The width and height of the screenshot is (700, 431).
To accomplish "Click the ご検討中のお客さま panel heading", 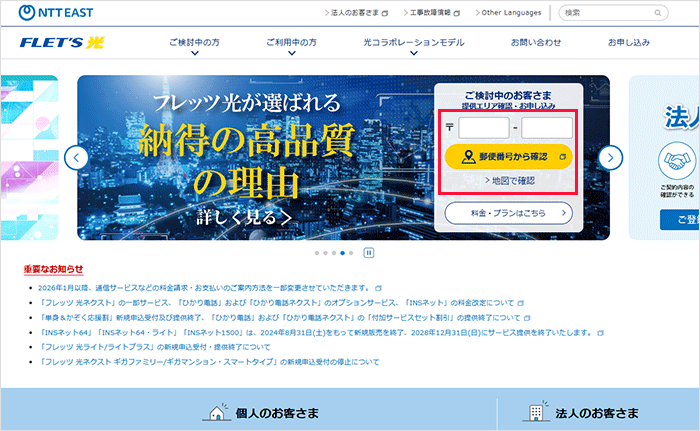I will (x=508, y=95).
